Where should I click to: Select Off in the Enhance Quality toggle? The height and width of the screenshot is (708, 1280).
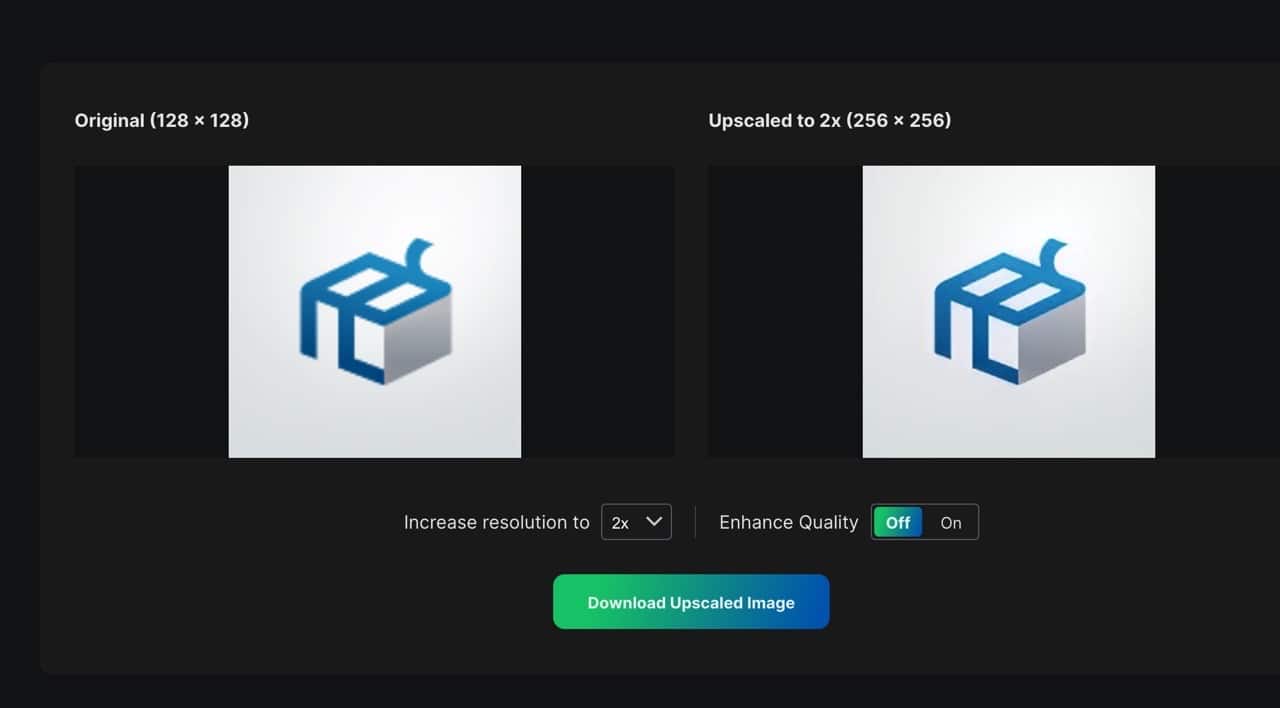pyautogui.click(x=898, y=522)
